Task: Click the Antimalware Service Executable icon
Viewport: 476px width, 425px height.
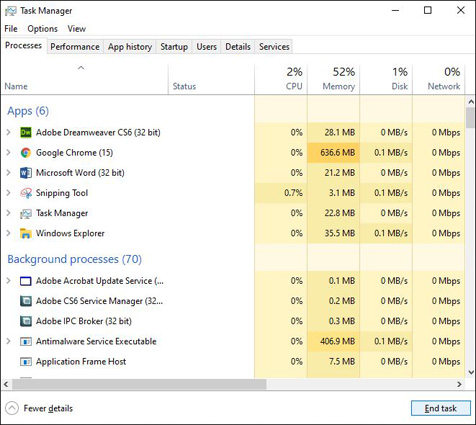Action: point(26,341)
